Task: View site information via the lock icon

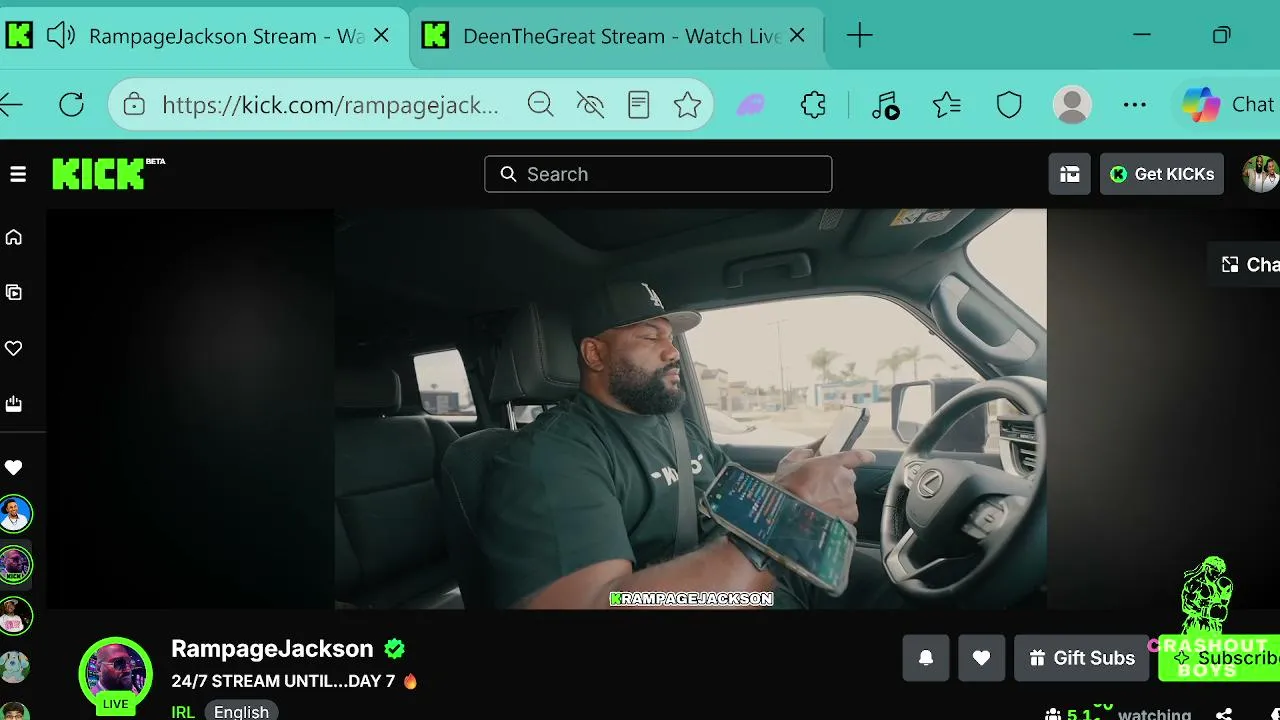Action: click(x=134, y=104)
